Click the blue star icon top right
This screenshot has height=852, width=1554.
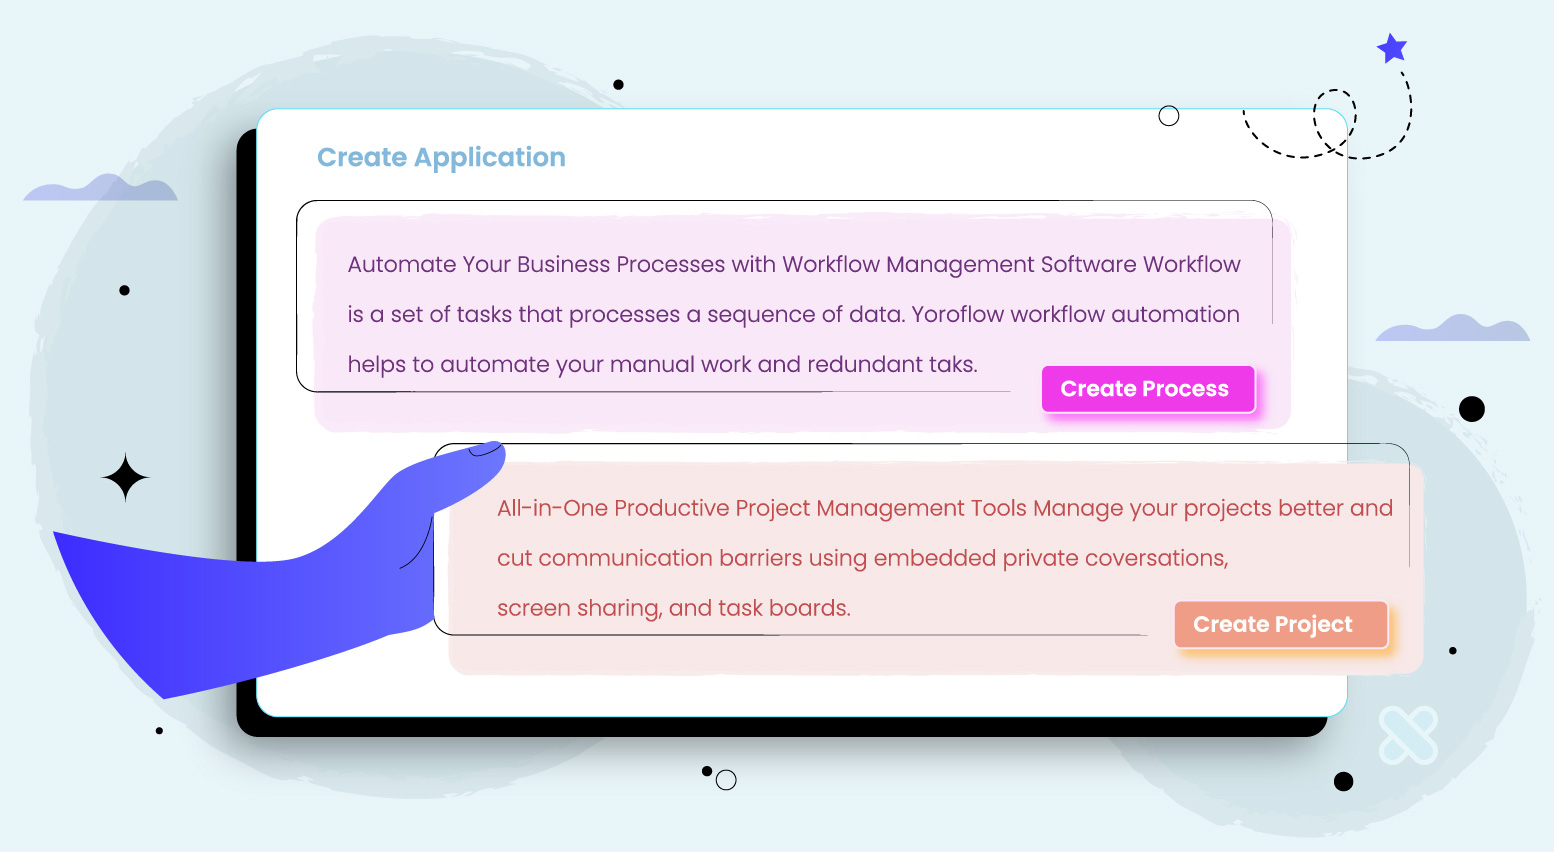coord(1392,47)
